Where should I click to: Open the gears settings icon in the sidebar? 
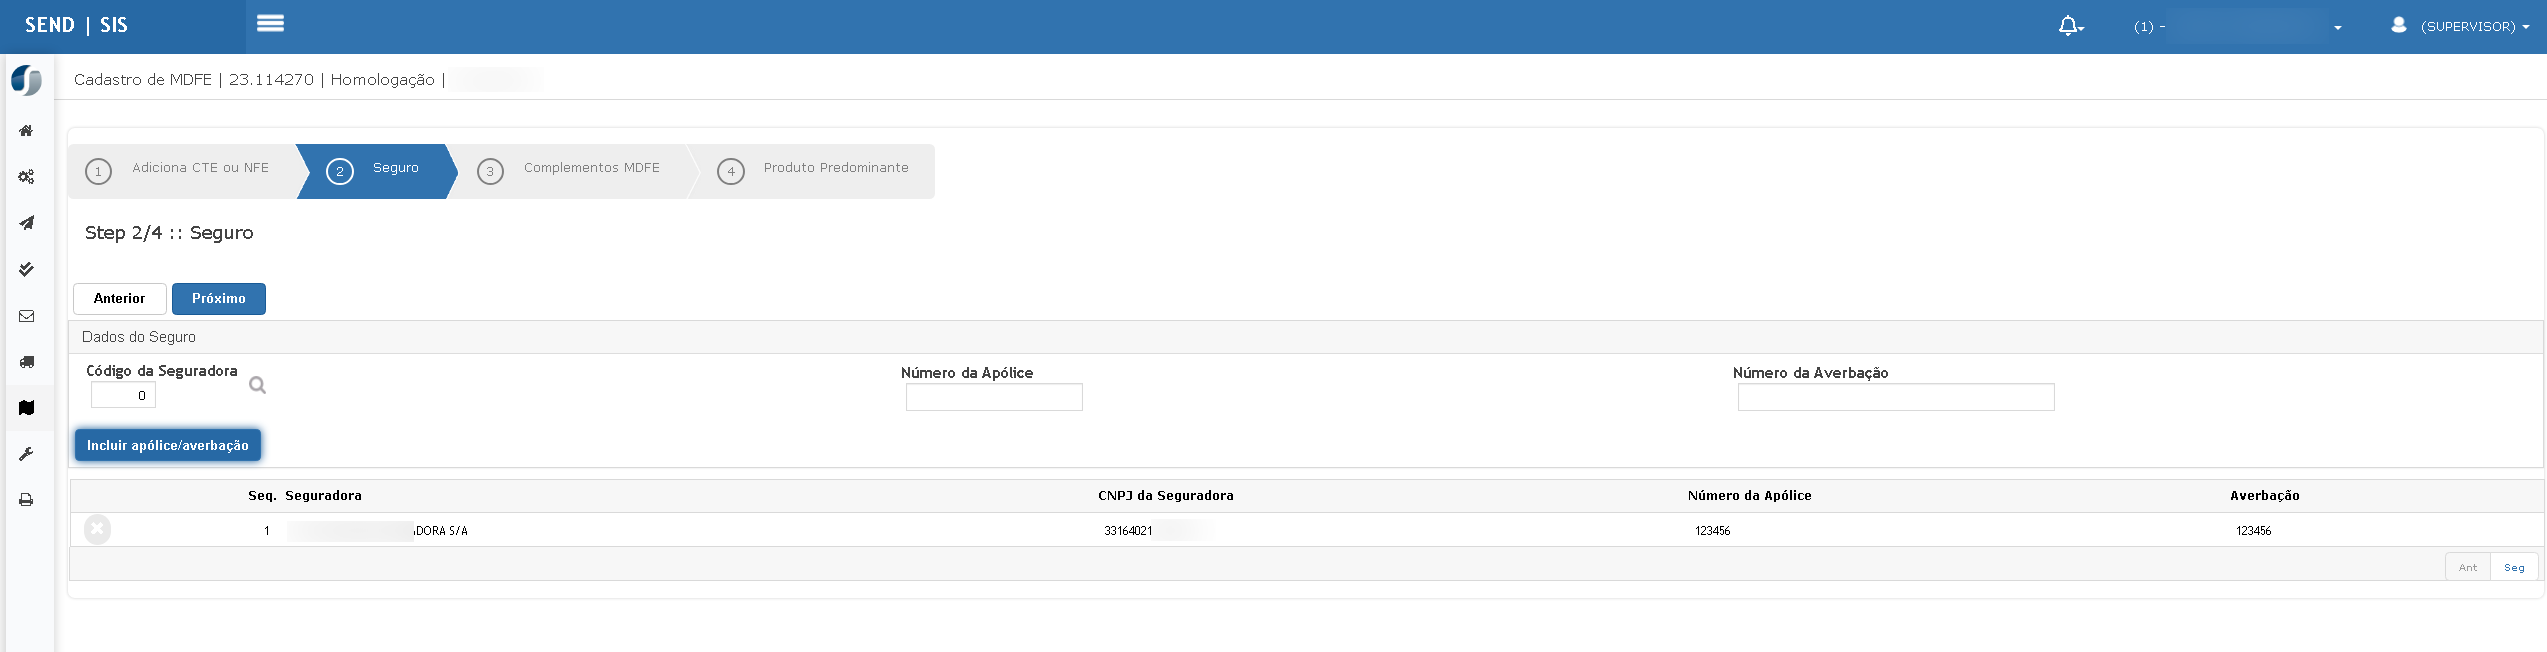(27, 177)
